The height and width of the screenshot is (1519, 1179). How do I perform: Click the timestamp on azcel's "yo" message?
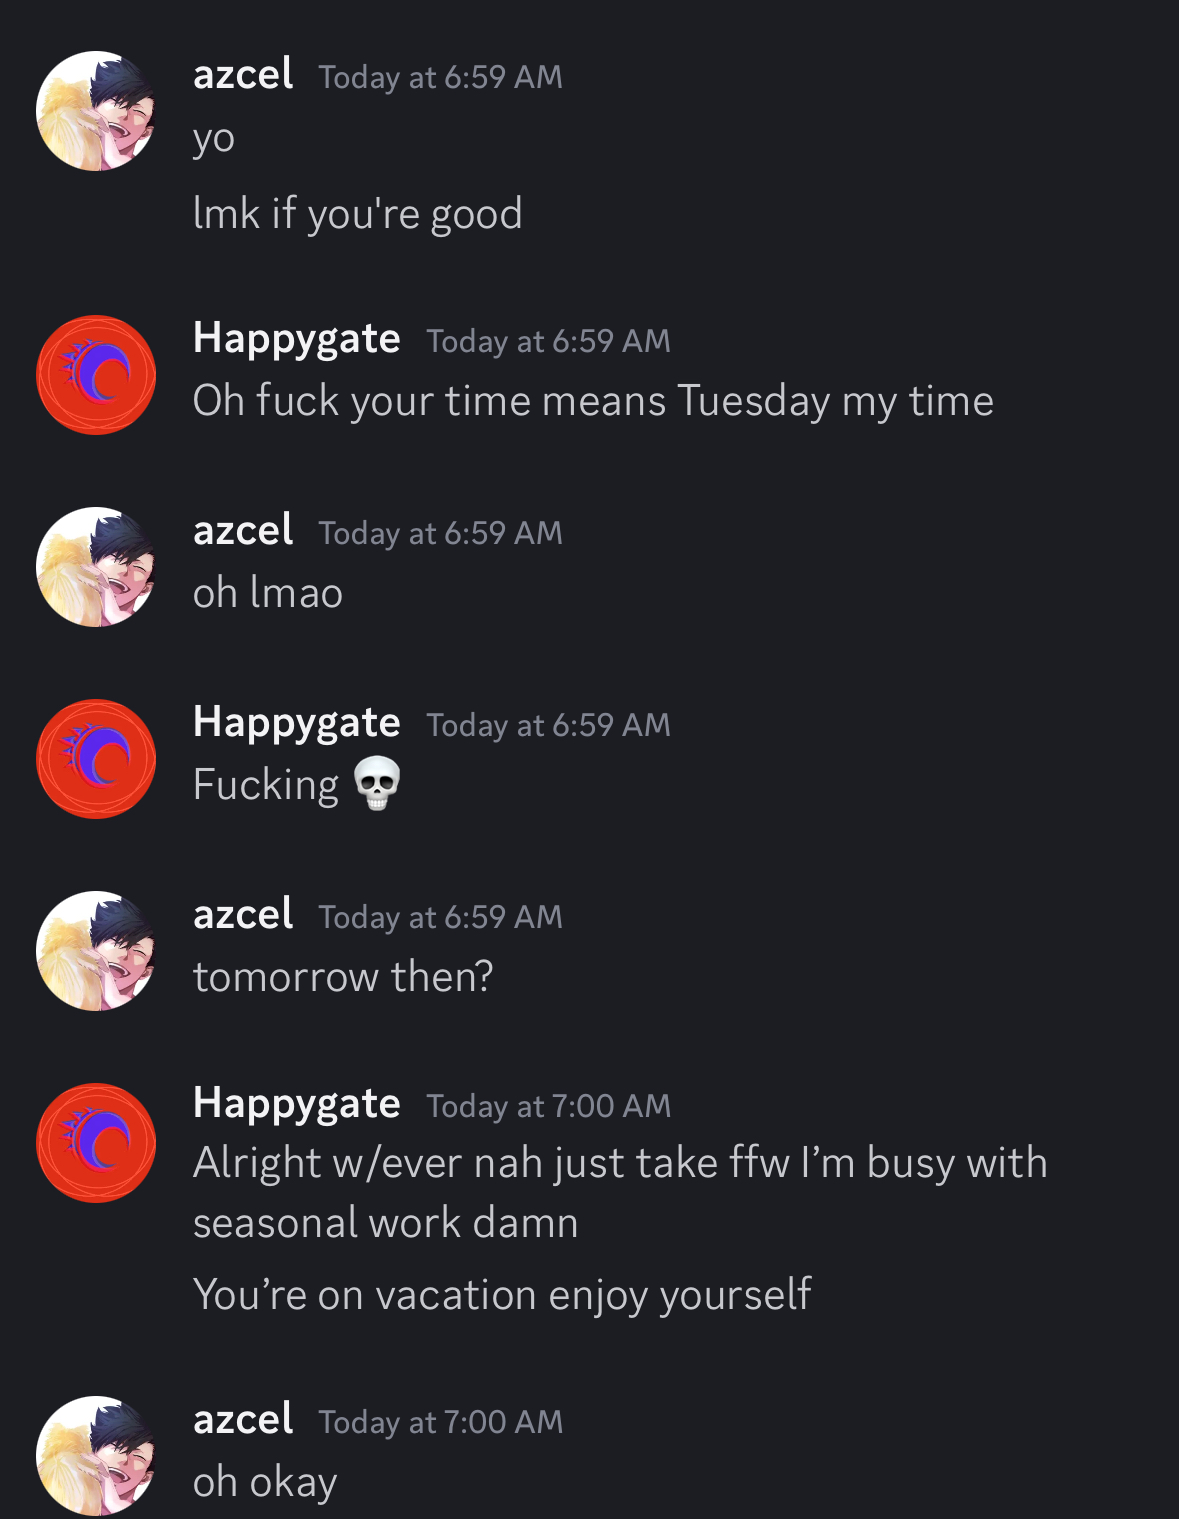pos(441,77)
